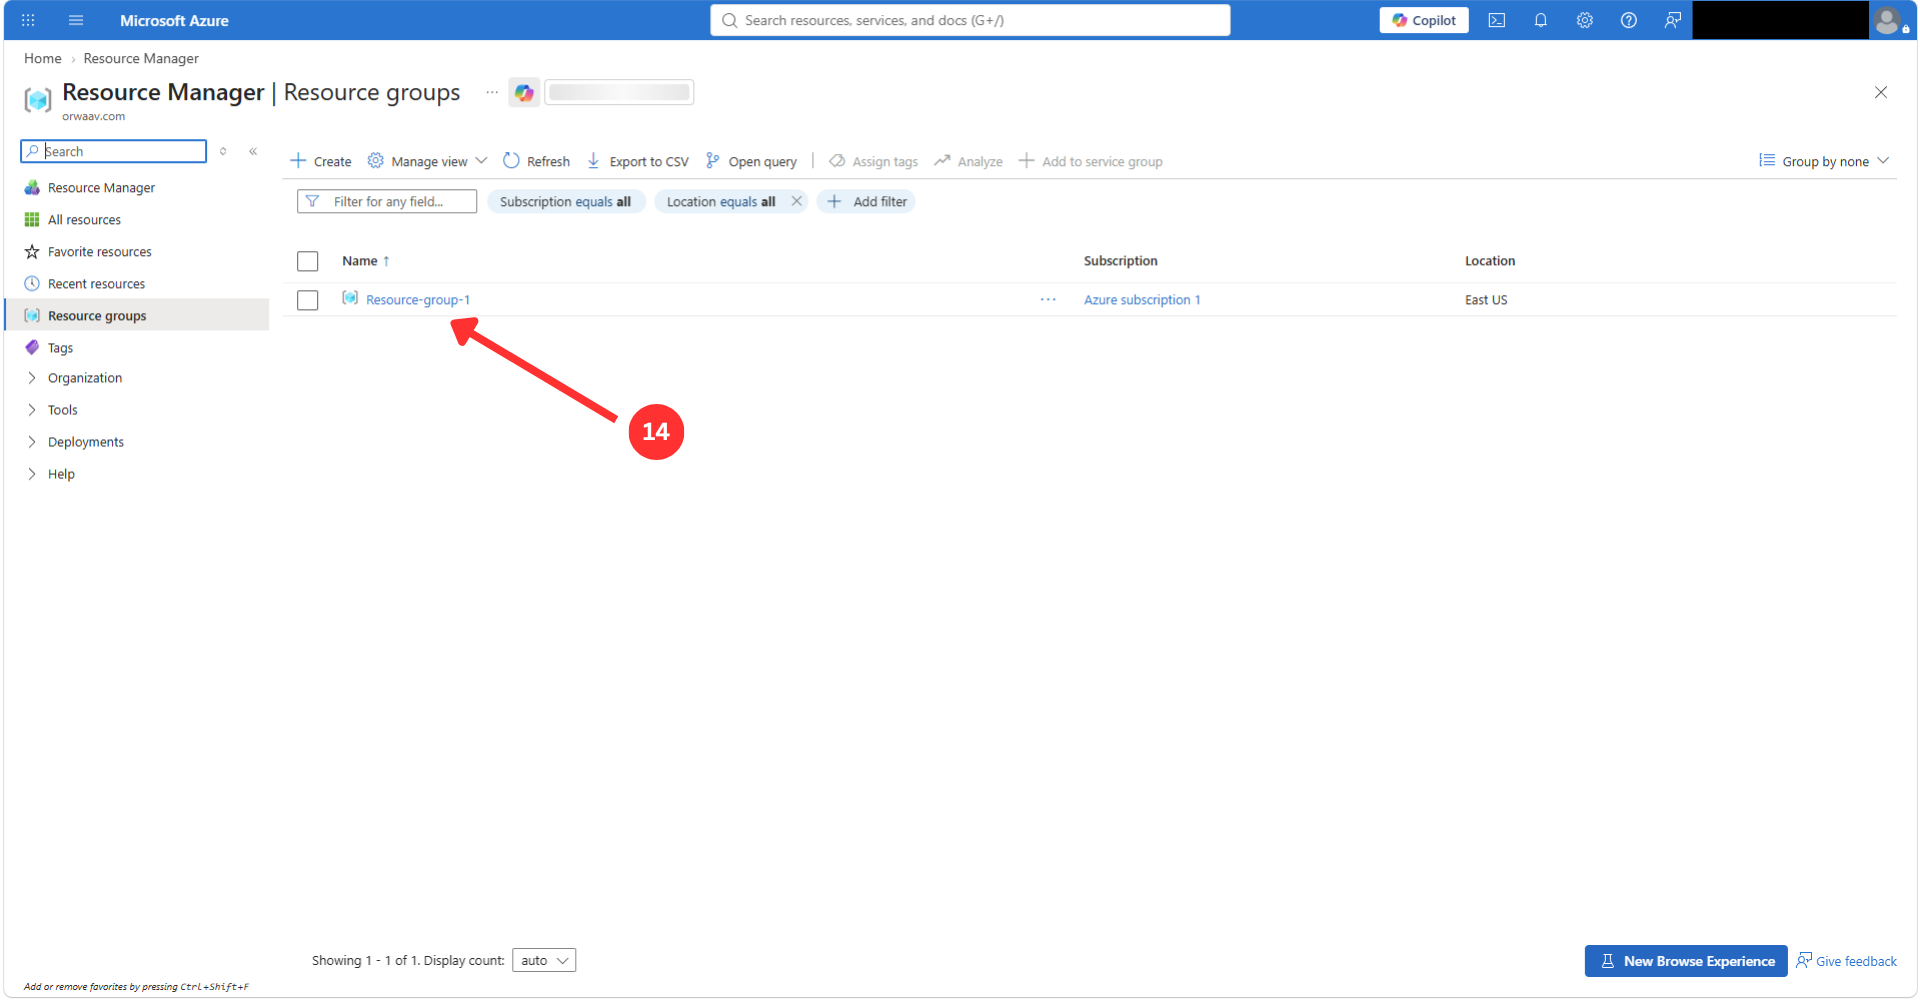Expand the Organization menu section
Viewport: 1920px width, 1000px height.
[85, 378]
